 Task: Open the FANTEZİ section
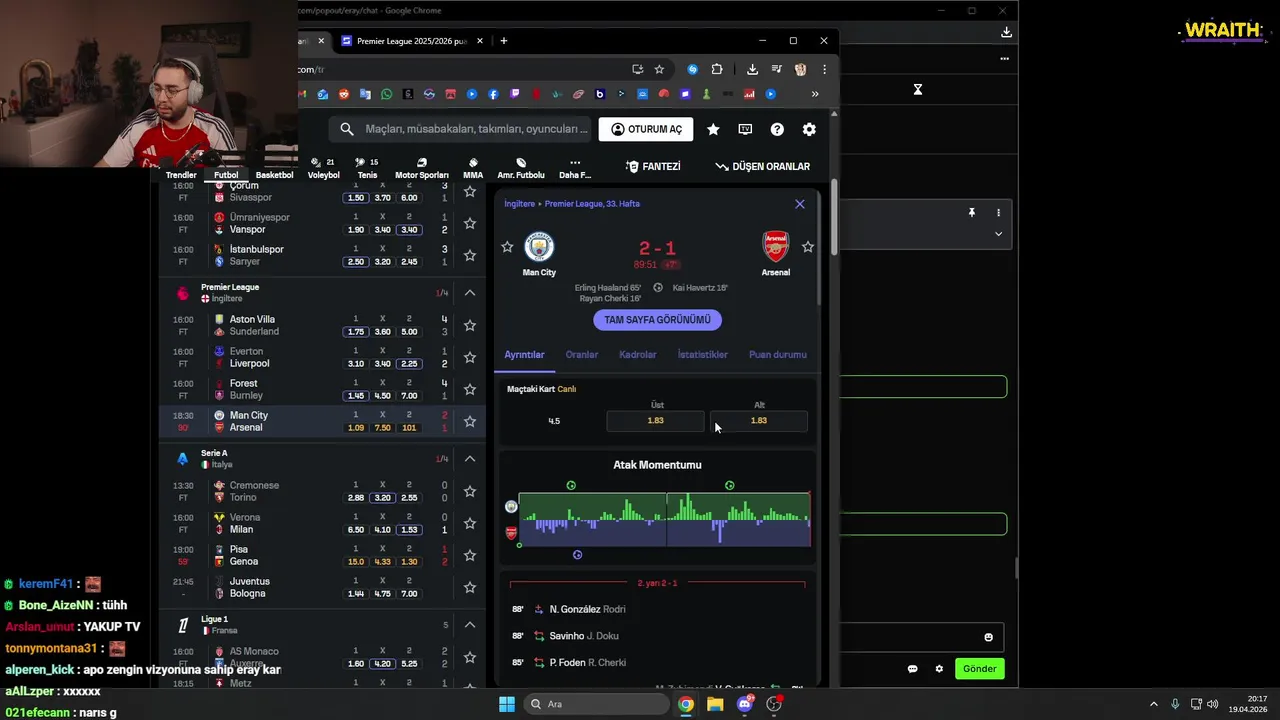[653, 167]
